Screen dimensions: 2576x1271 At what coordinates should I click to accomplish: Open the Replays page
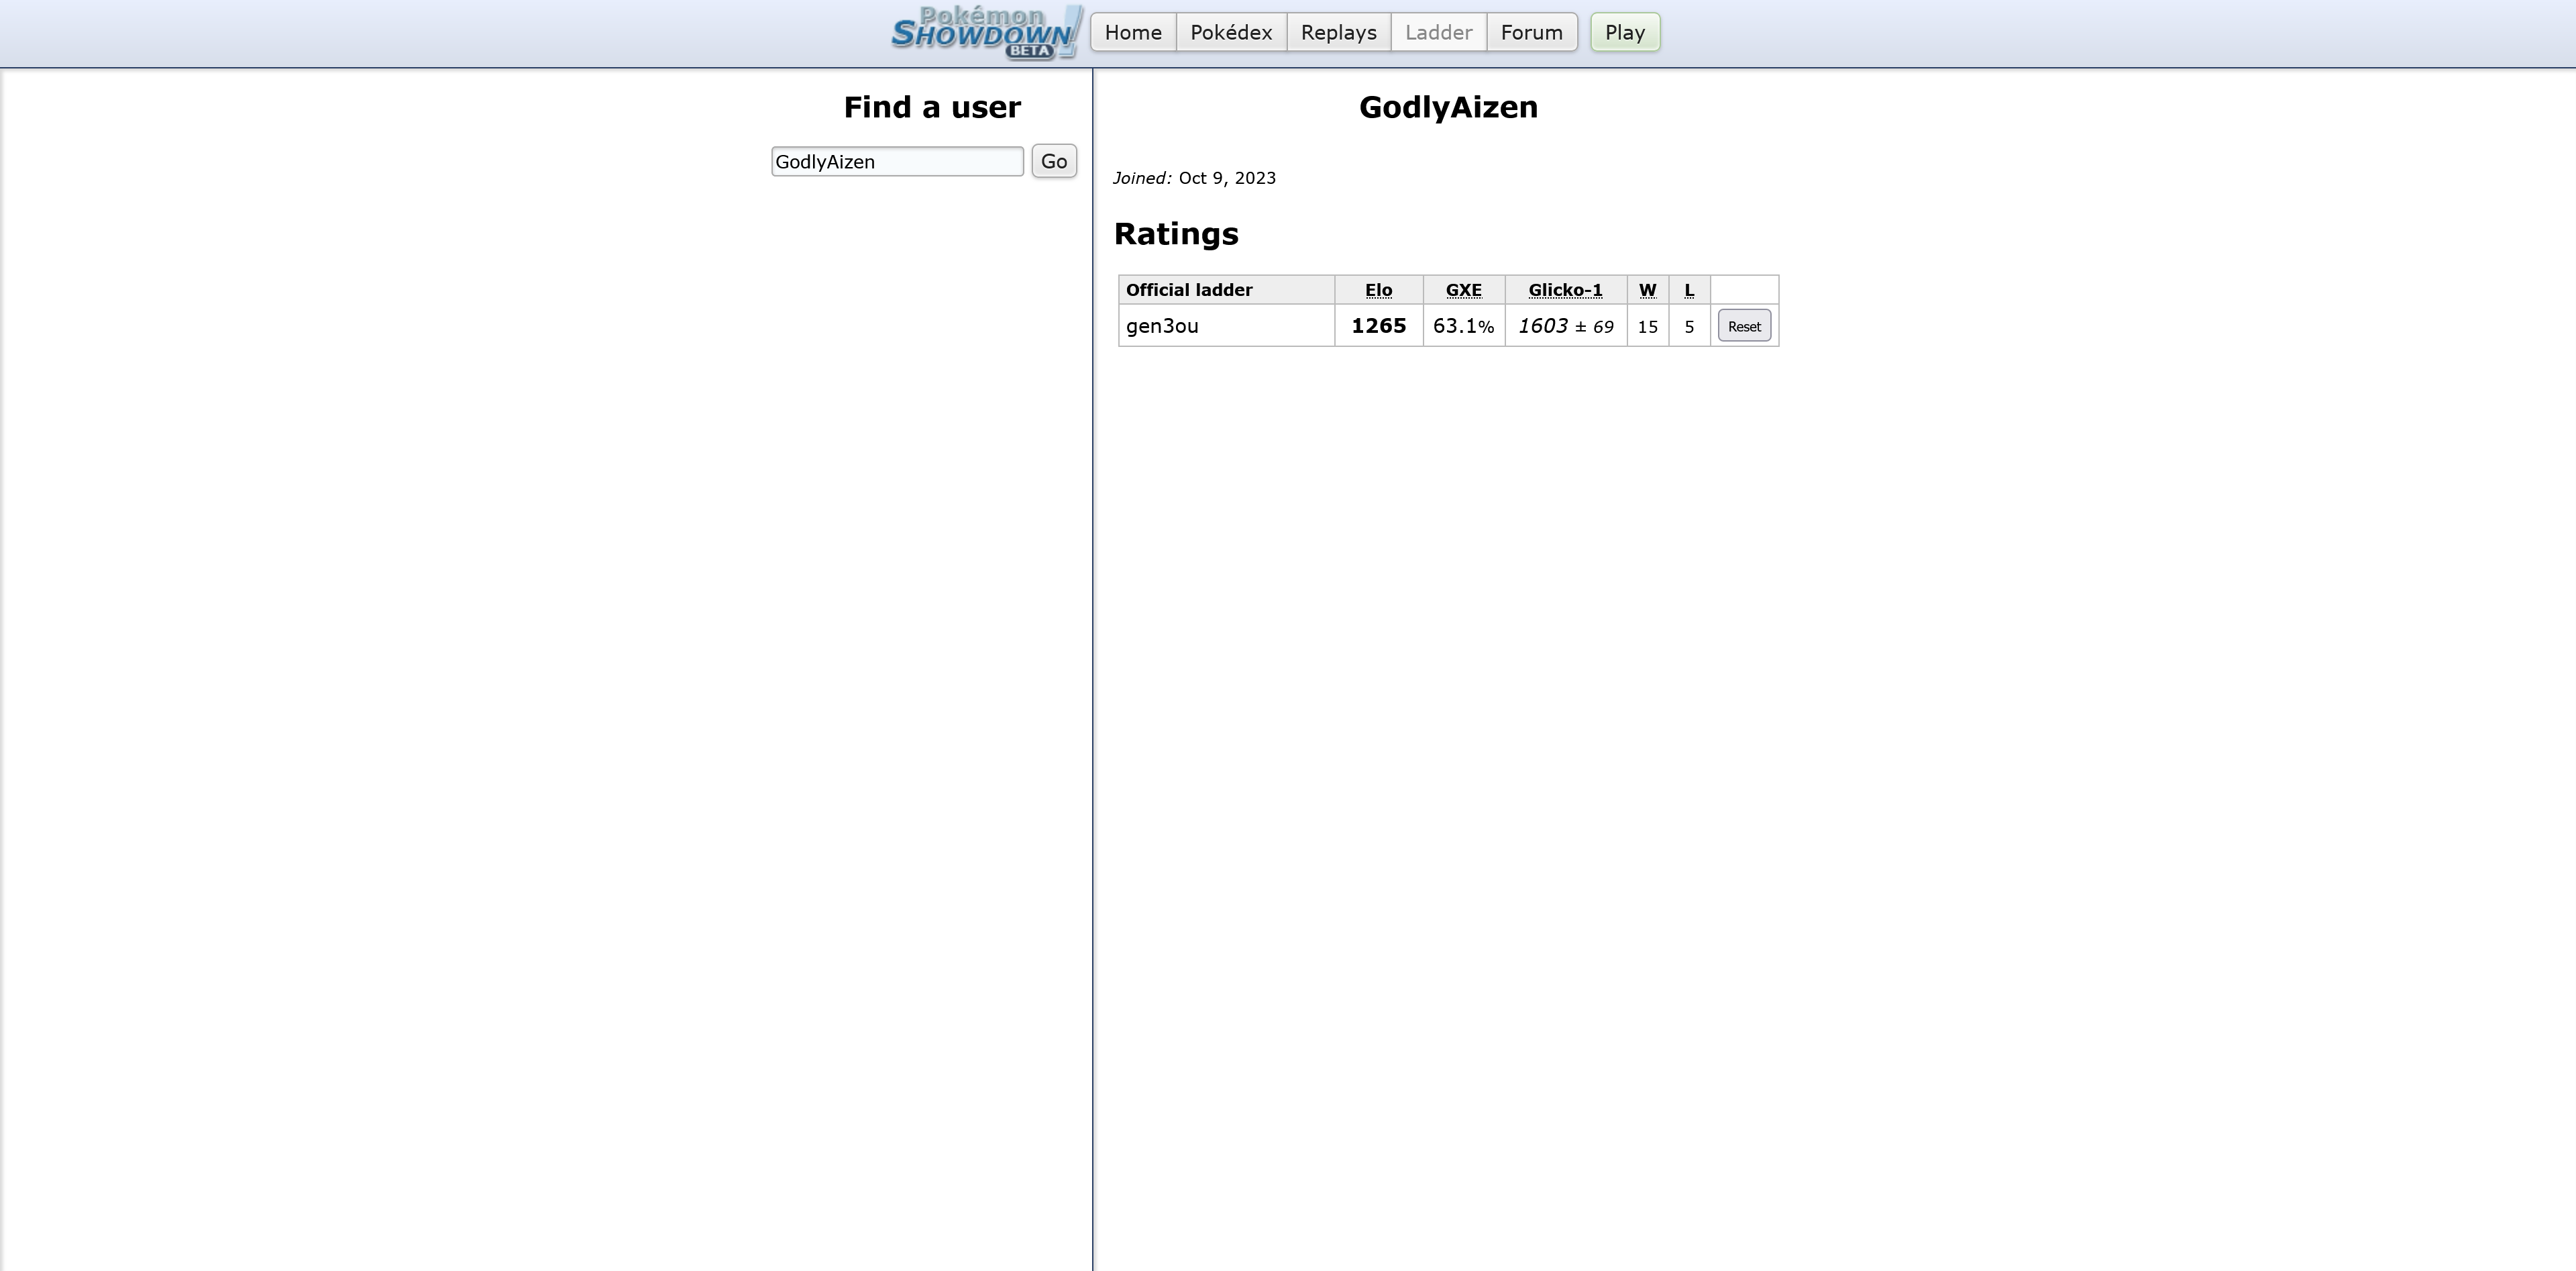[x=1338, y=33]
